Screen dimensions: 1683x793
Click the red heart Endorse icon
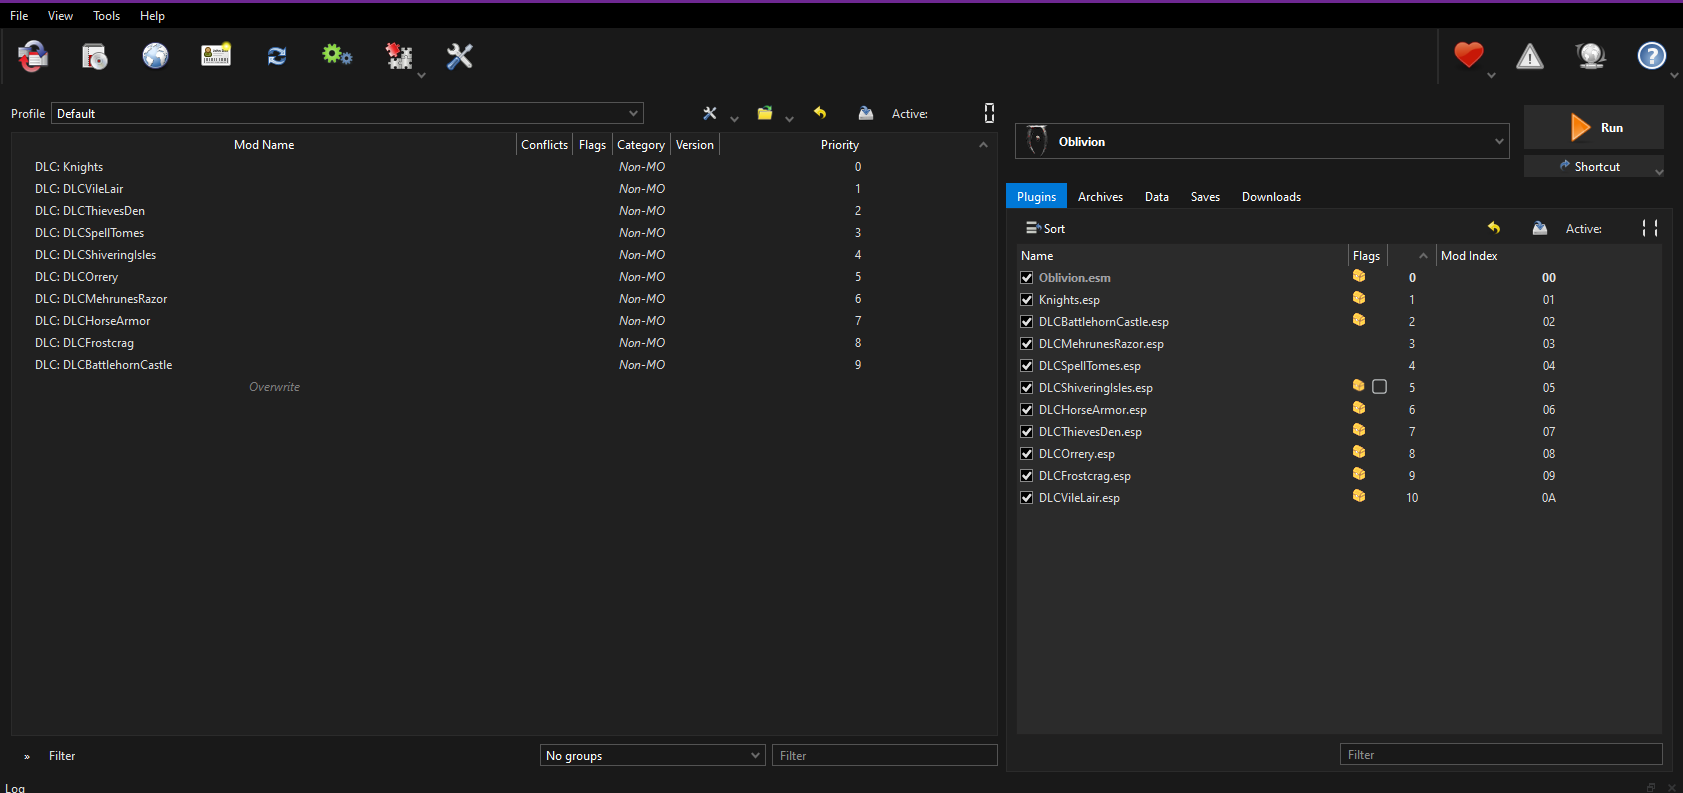1468,55
